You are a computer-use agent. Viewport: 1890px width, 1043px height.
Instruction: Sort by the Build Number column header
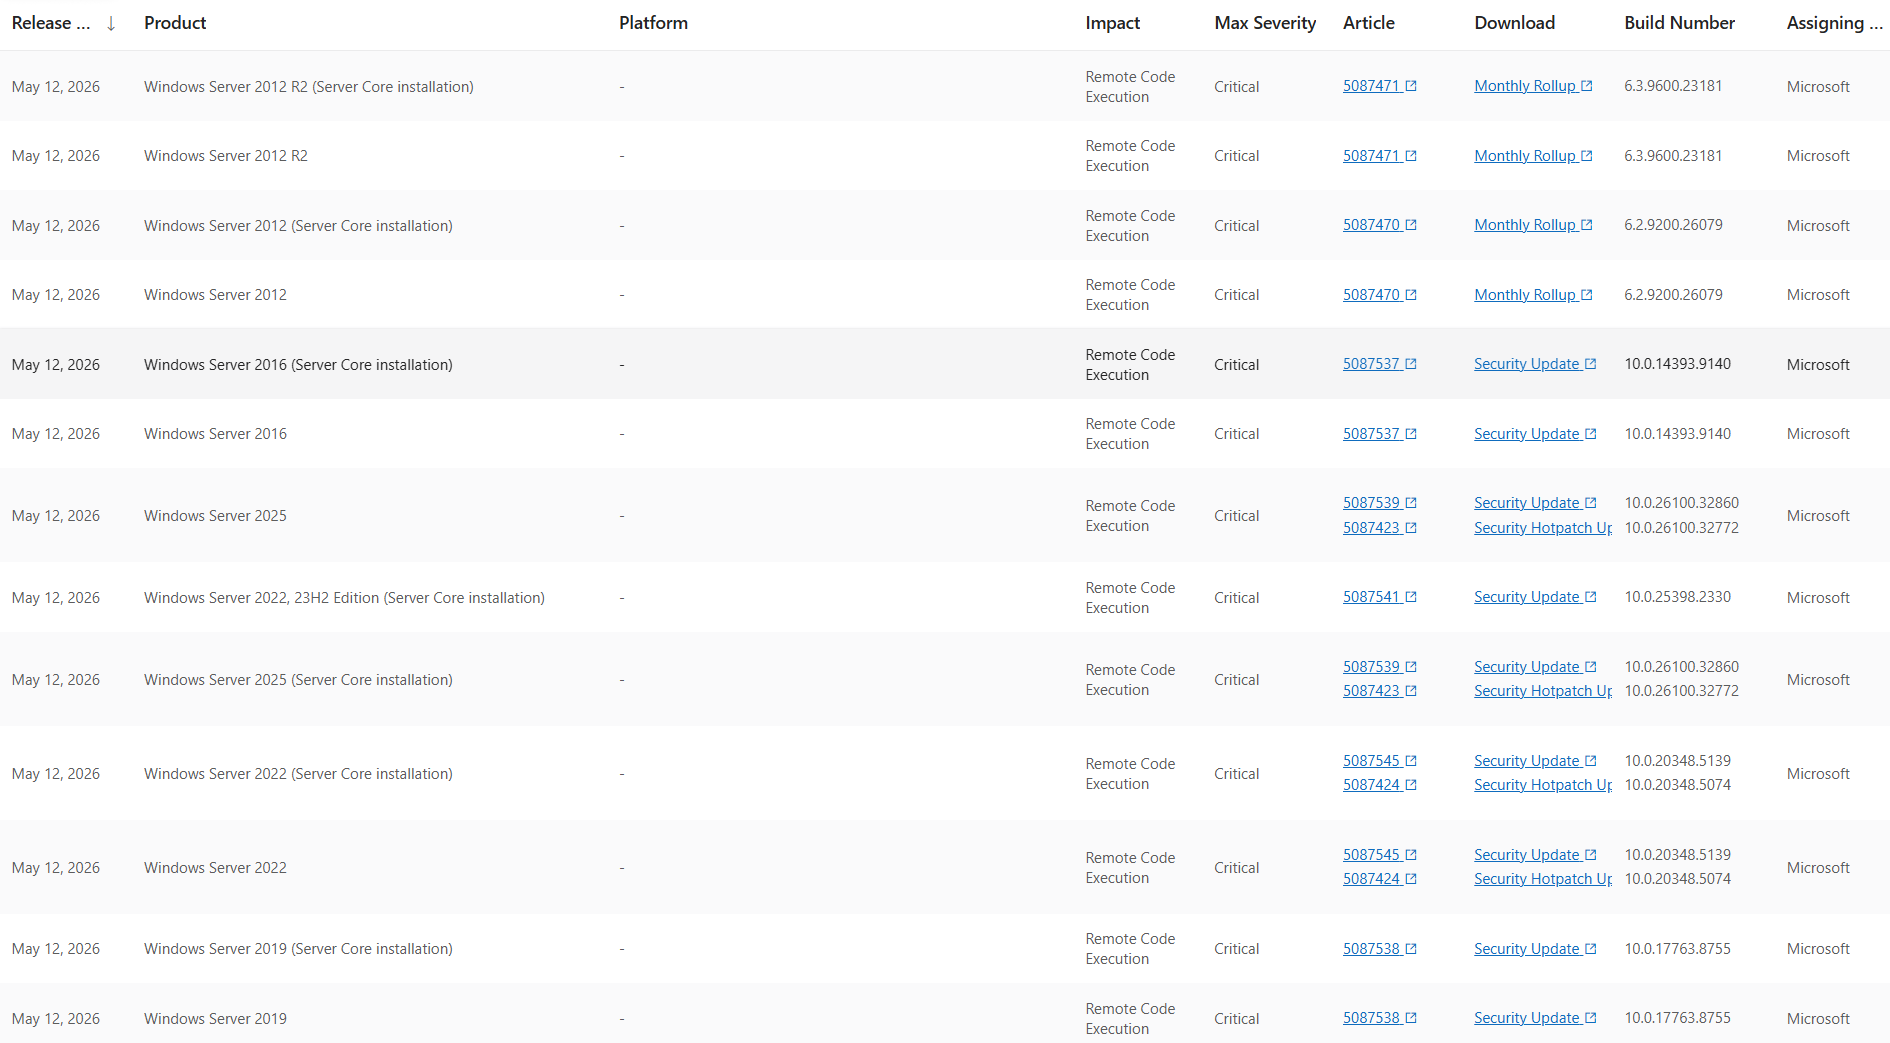coord(1680,23)
